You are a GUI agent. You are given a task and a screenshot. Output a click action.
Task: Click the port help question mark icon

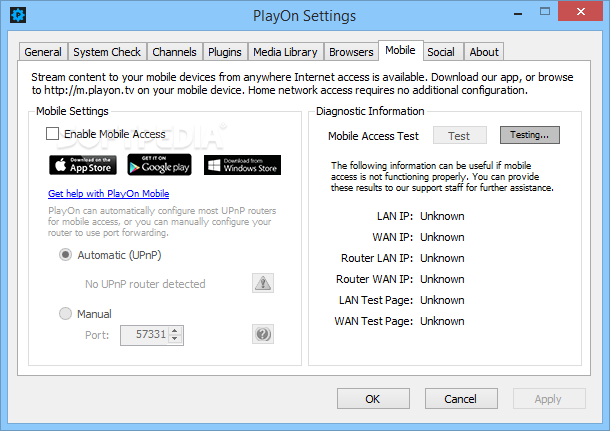(x=263, y=334)
